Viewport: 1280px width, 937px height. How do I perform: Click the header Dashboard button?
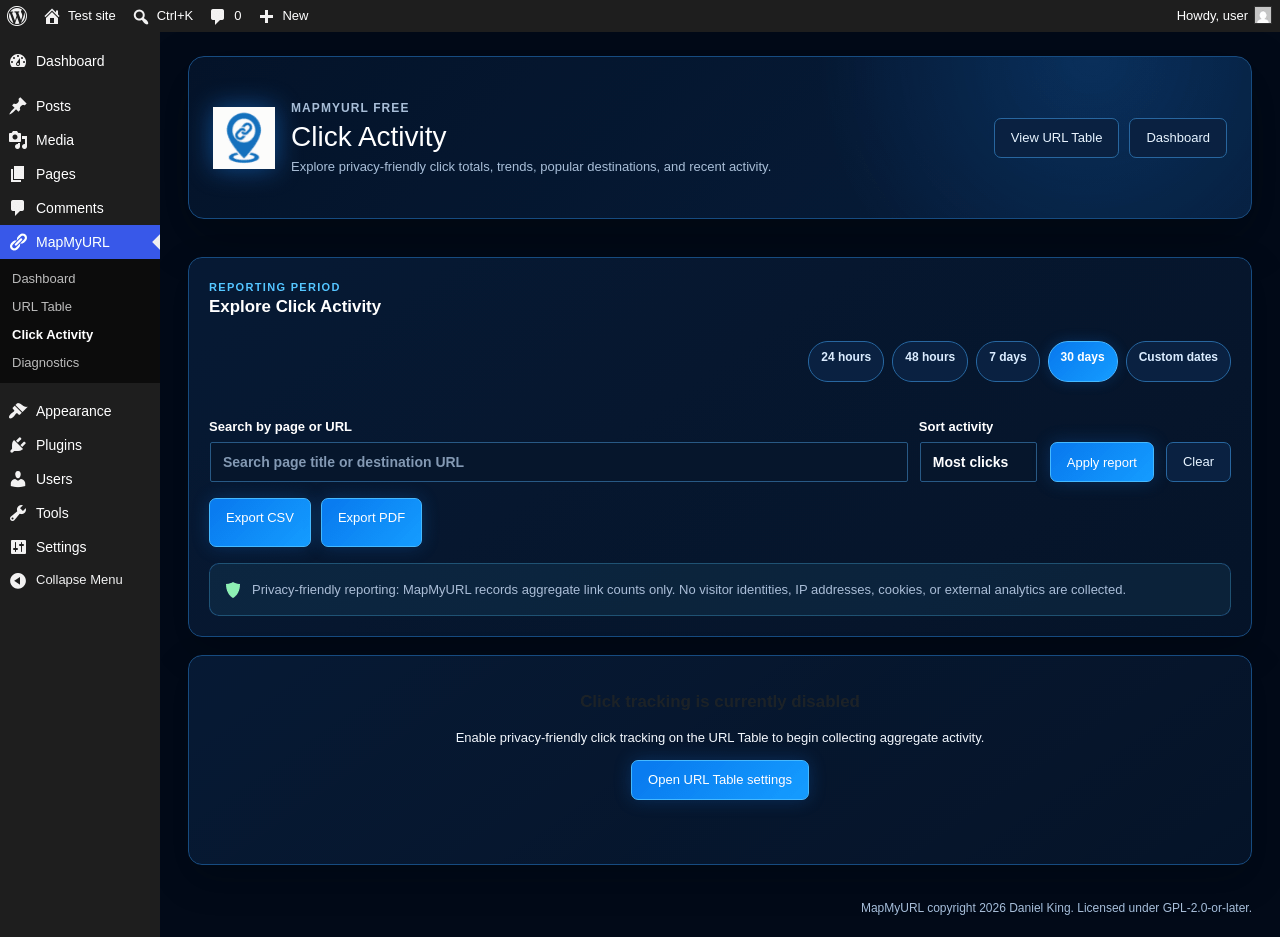point(1178,138)
